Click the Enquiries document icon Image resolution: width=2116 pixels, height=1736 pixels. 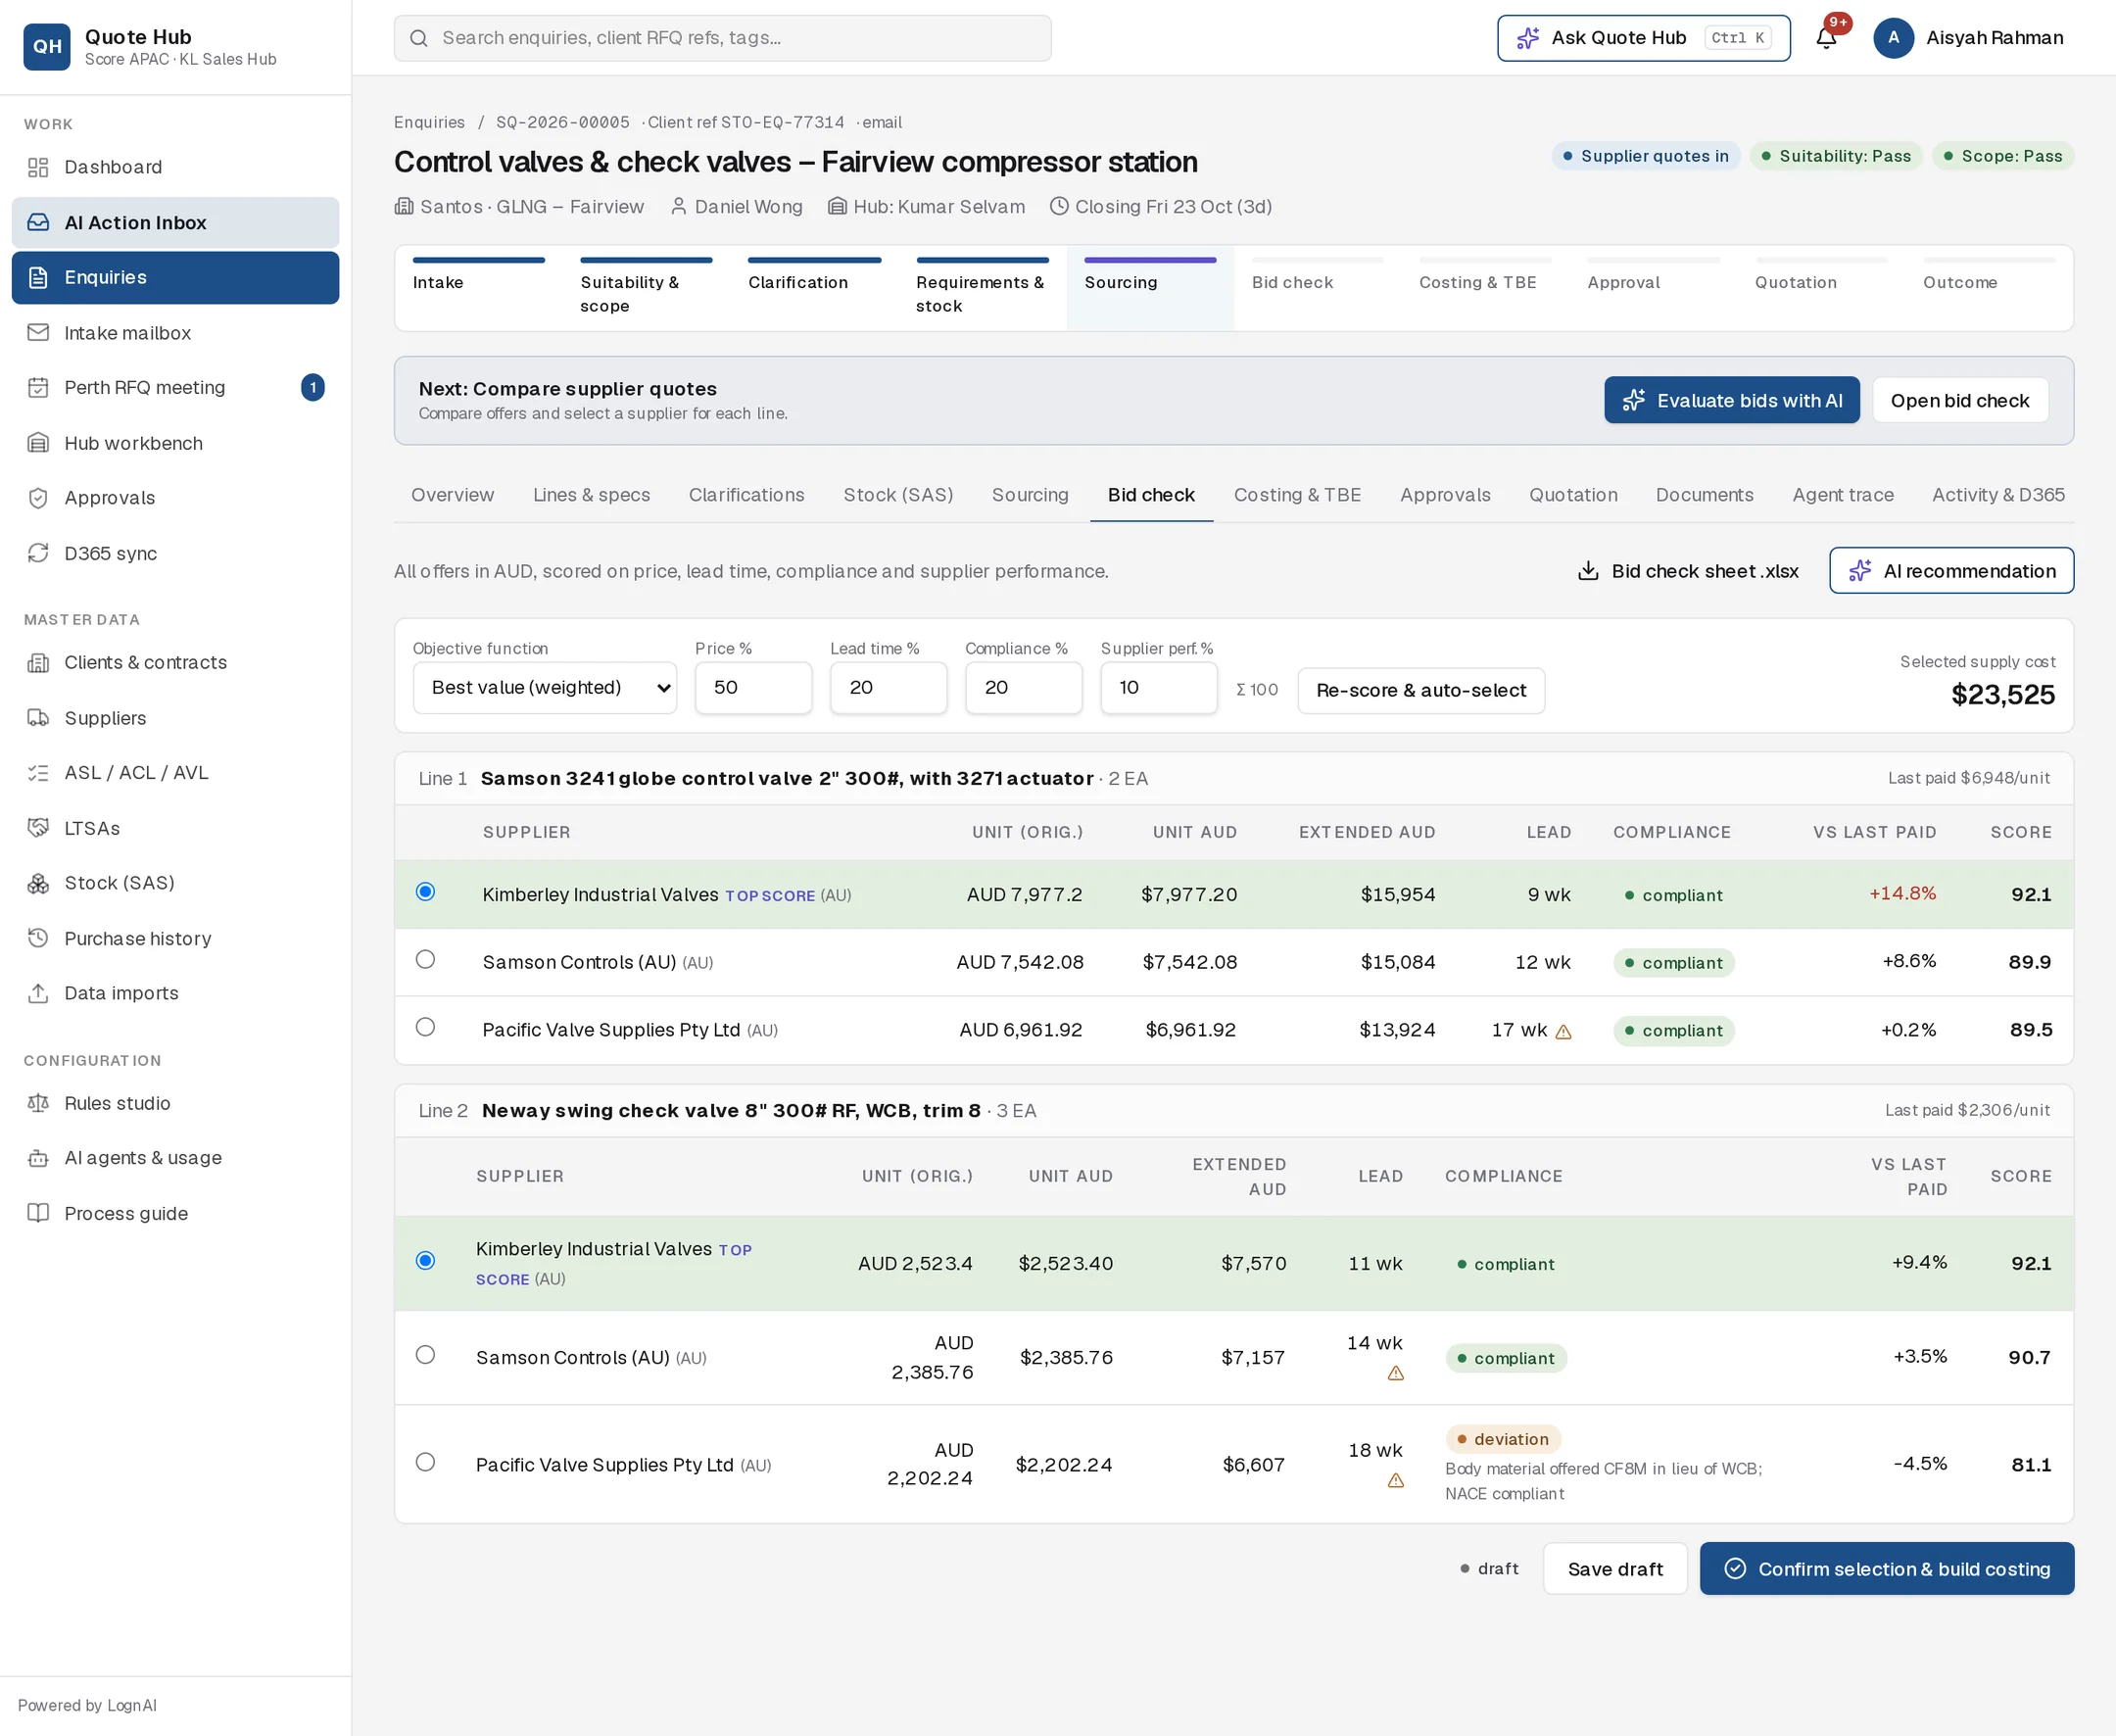tap(38, 277)
